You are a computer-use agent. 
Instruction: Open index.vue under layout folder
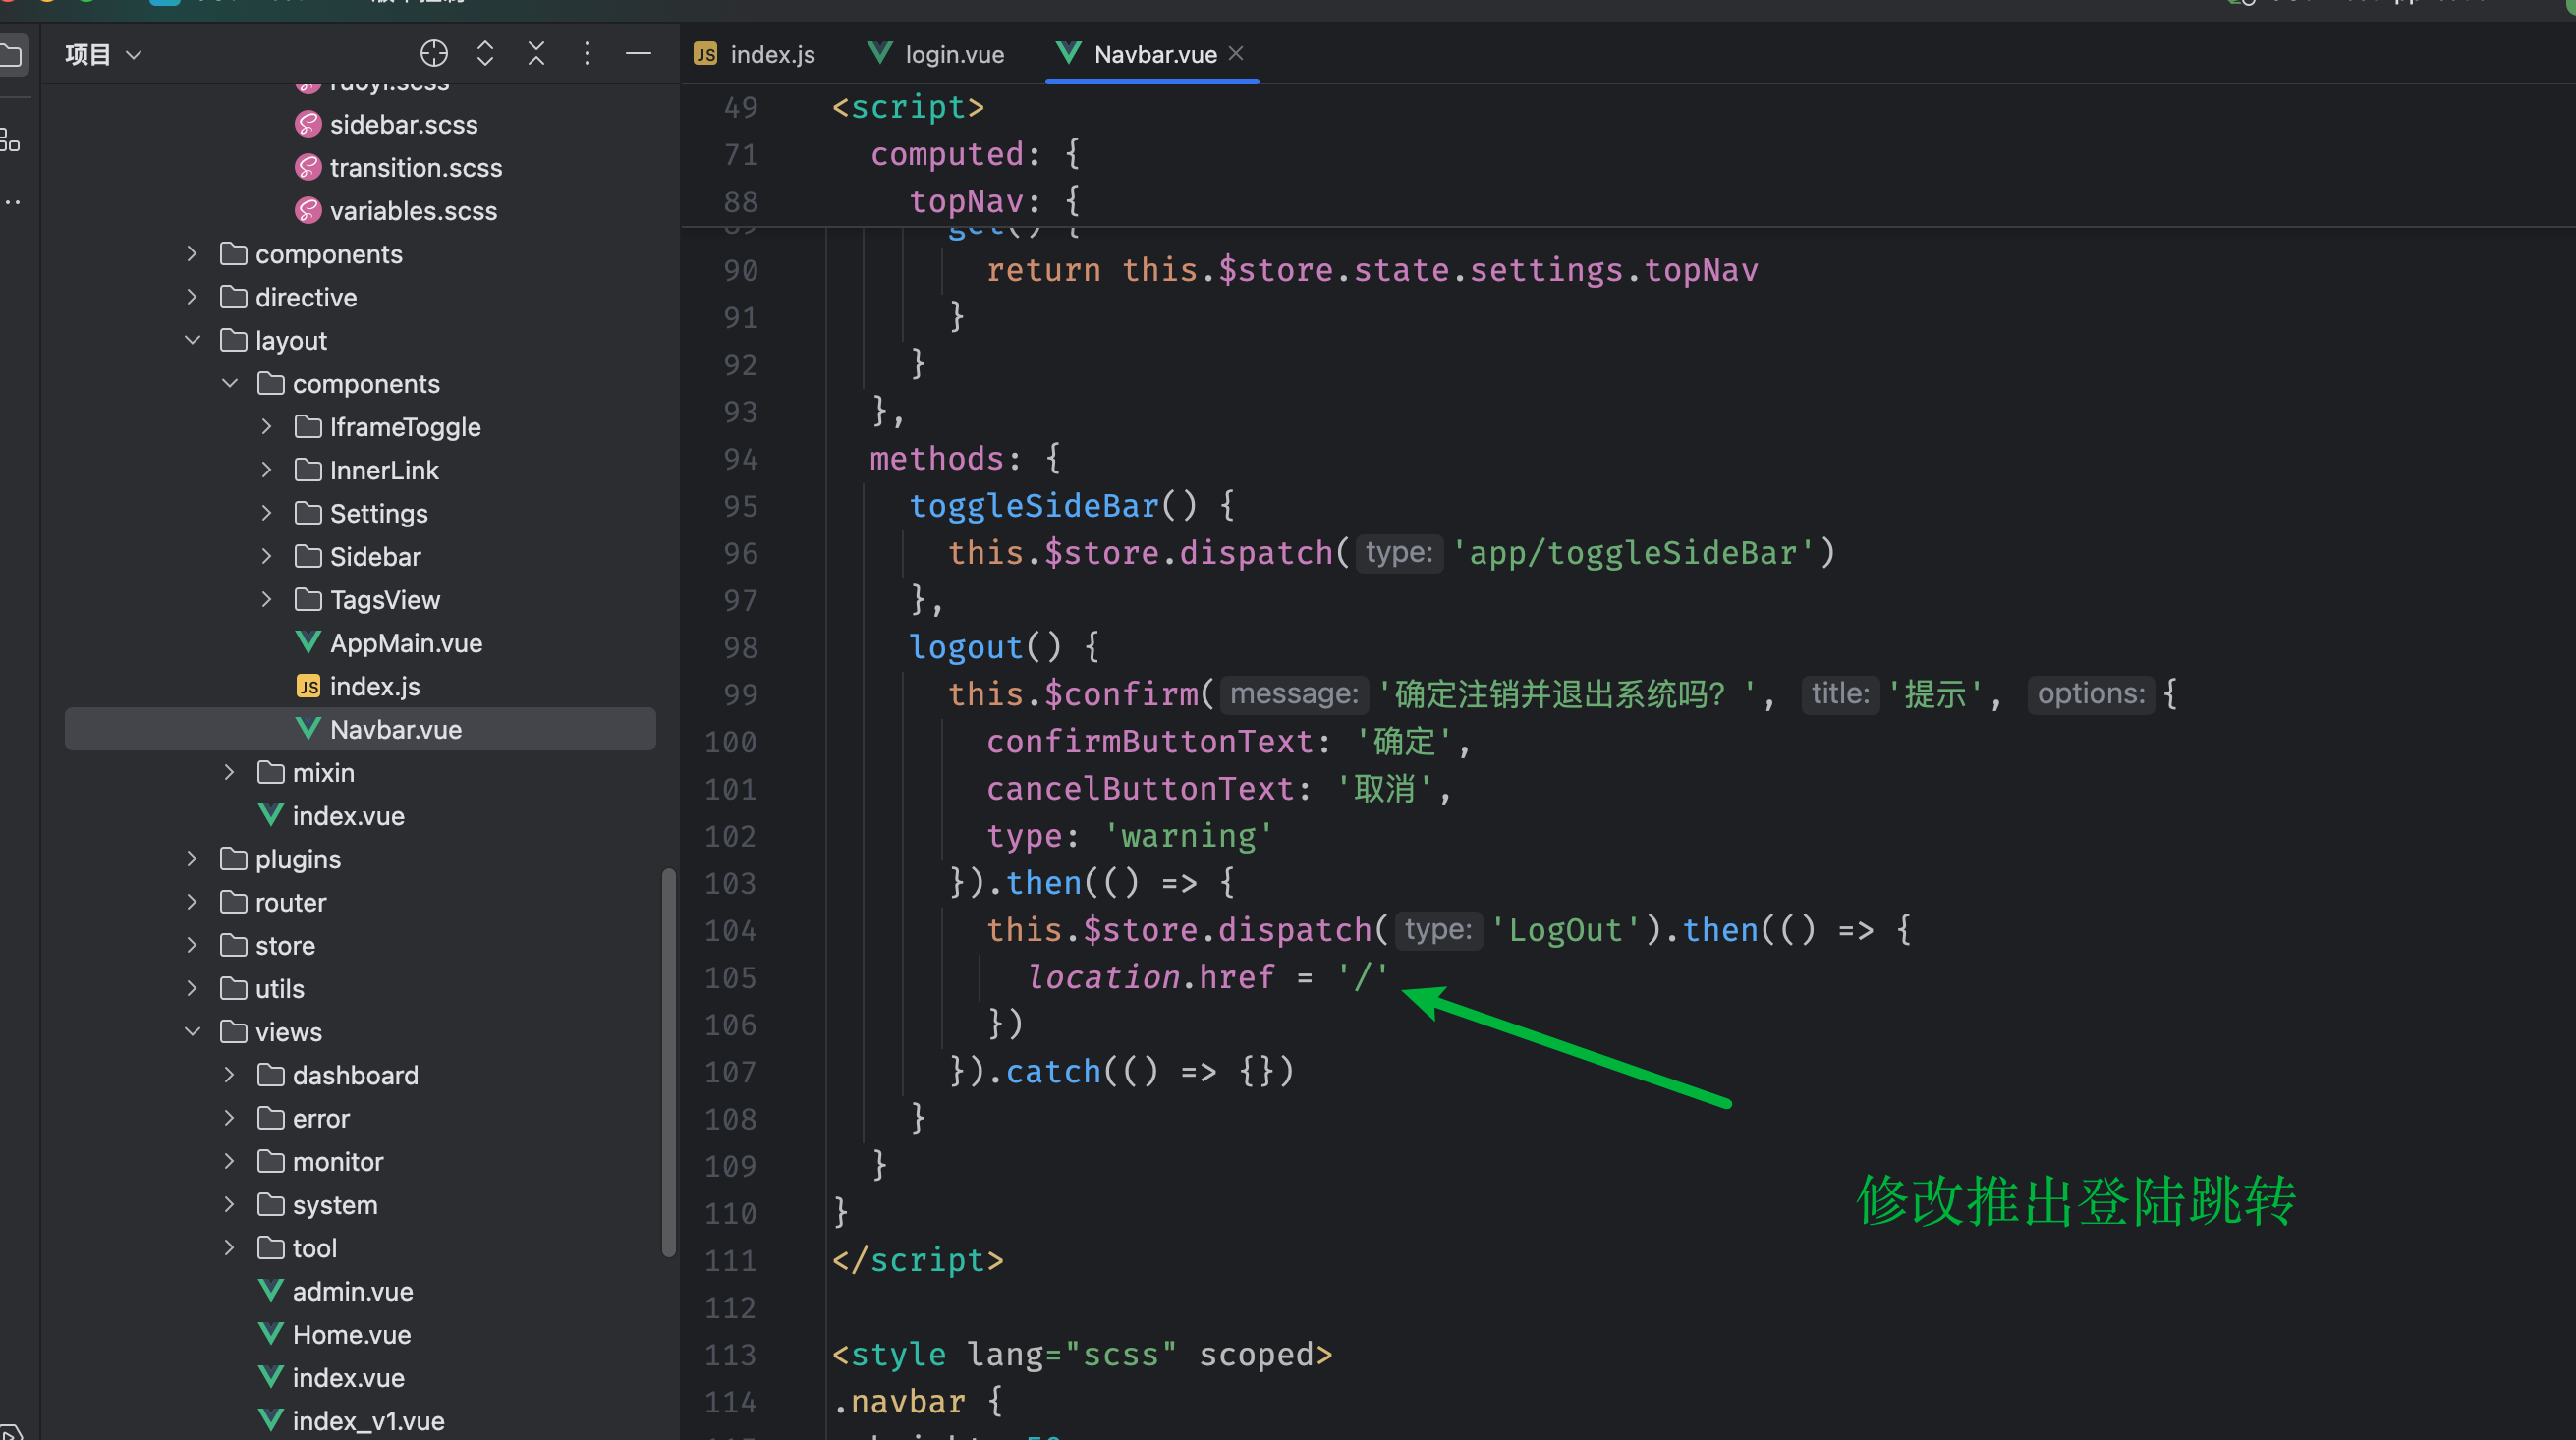(348, 816)
